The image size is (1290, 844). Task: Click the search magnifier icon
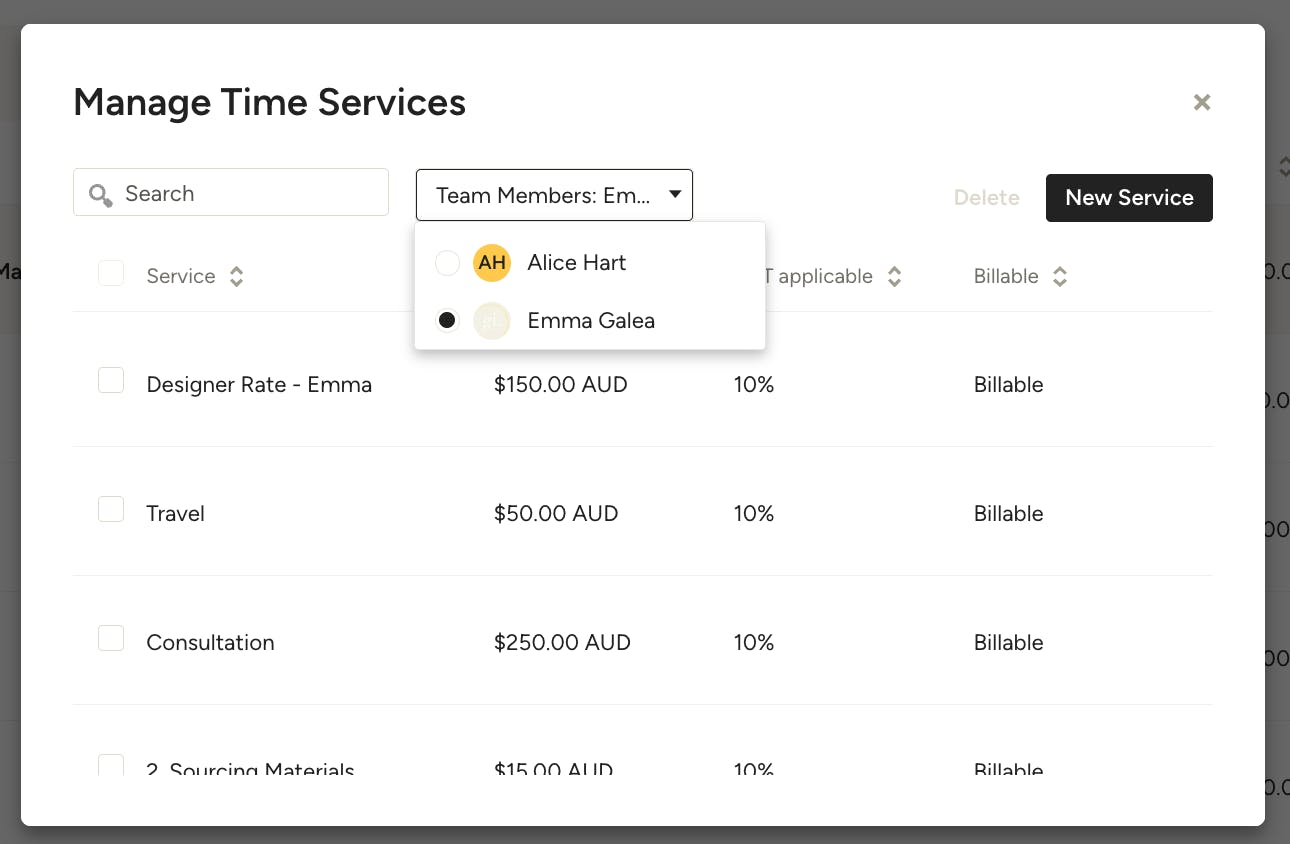100,194
